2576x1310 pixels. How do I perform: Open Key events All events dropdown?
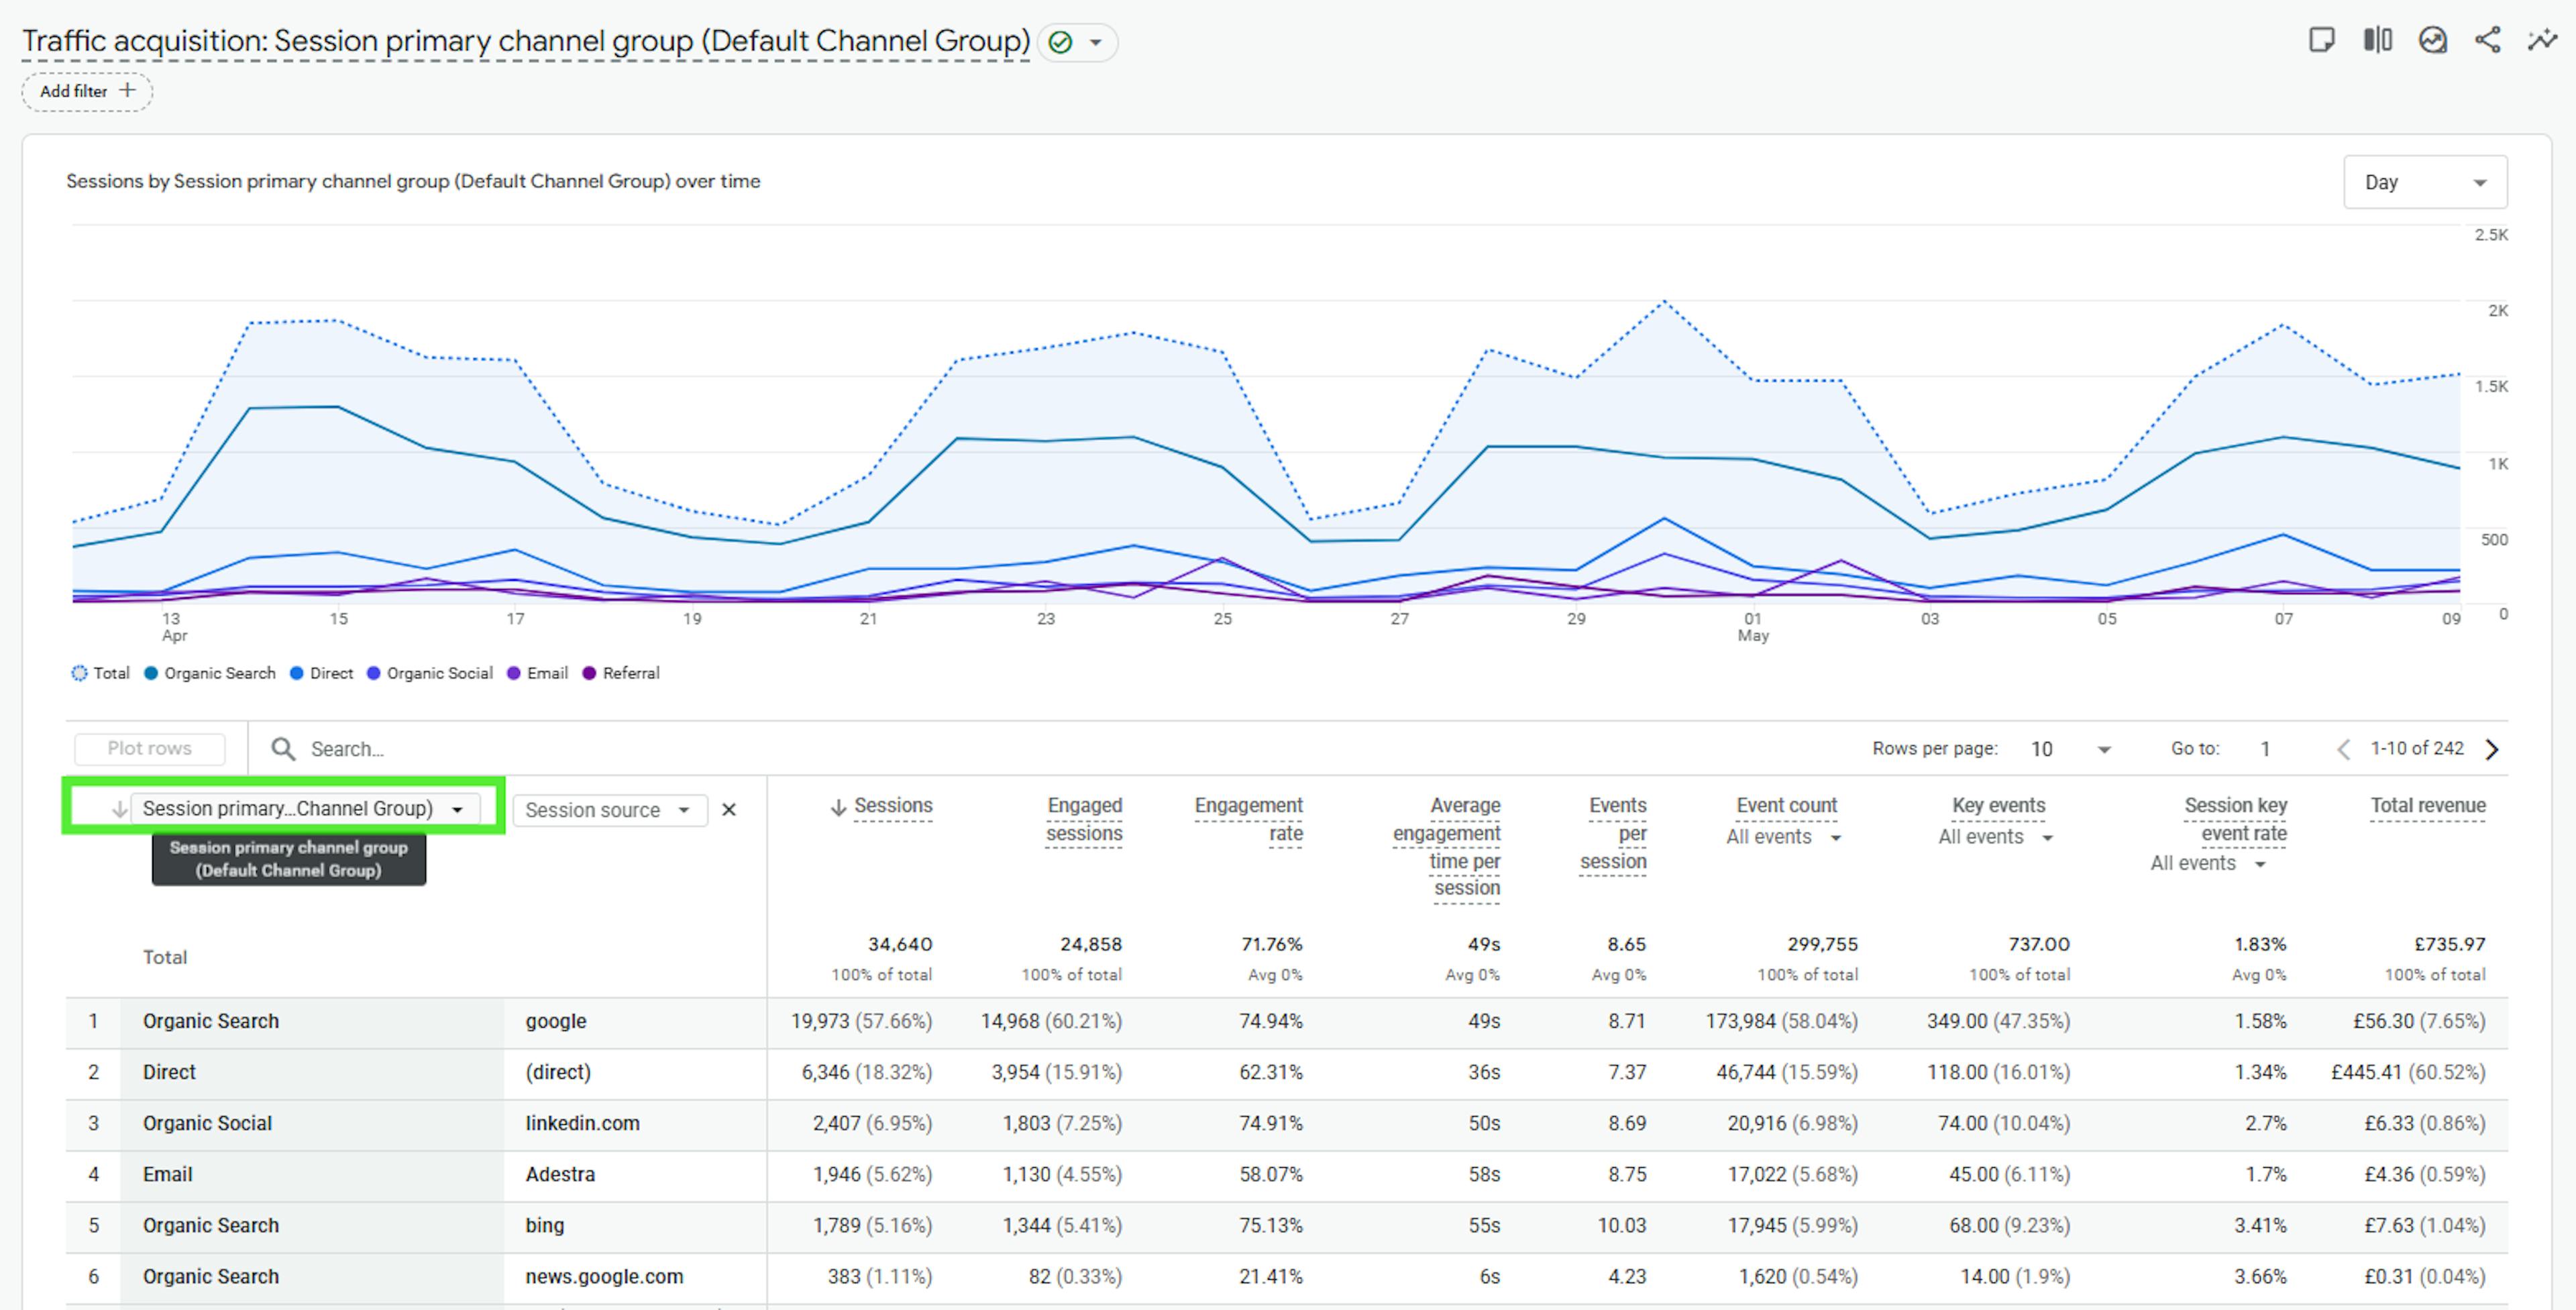coord(1995,837)
